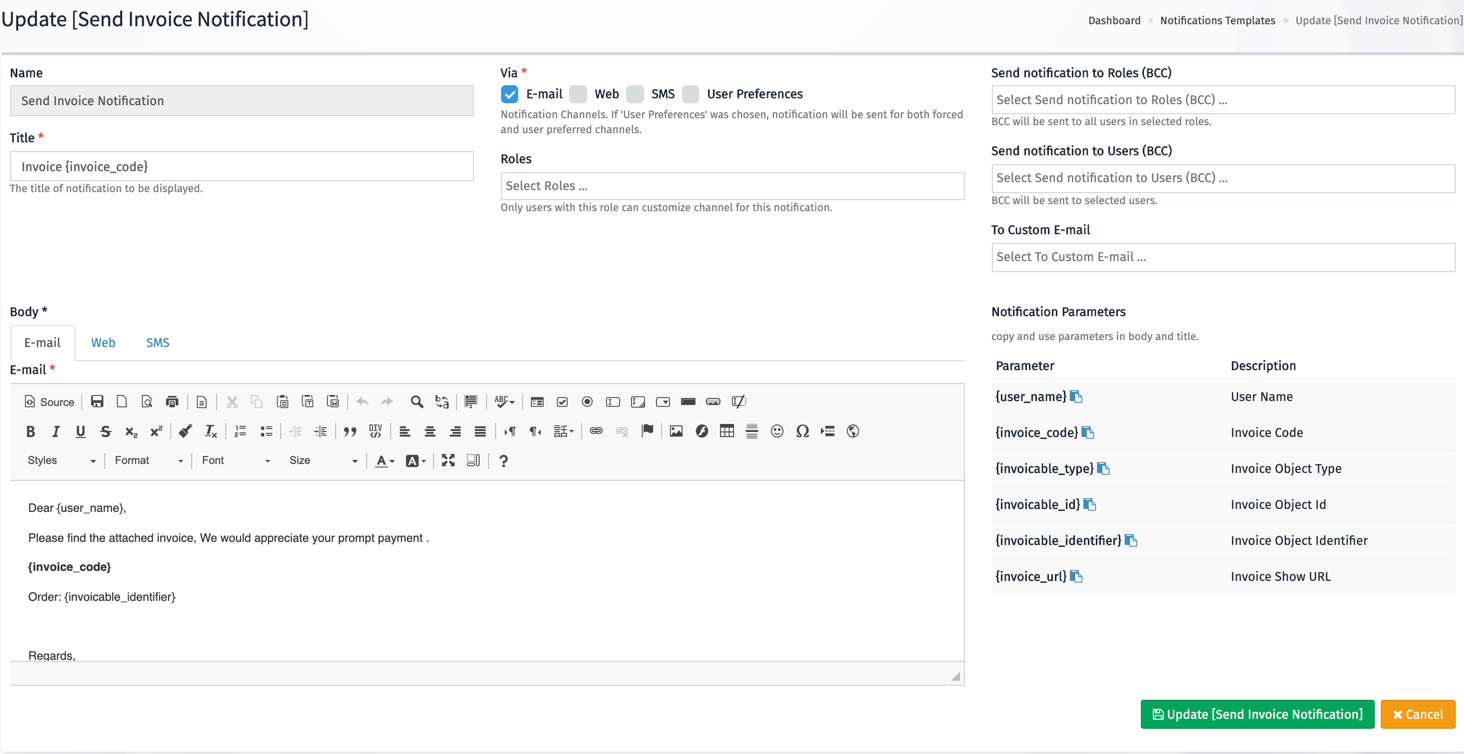Toggle bold formatting
This screenshot has height=754, width=1464.
30,432
